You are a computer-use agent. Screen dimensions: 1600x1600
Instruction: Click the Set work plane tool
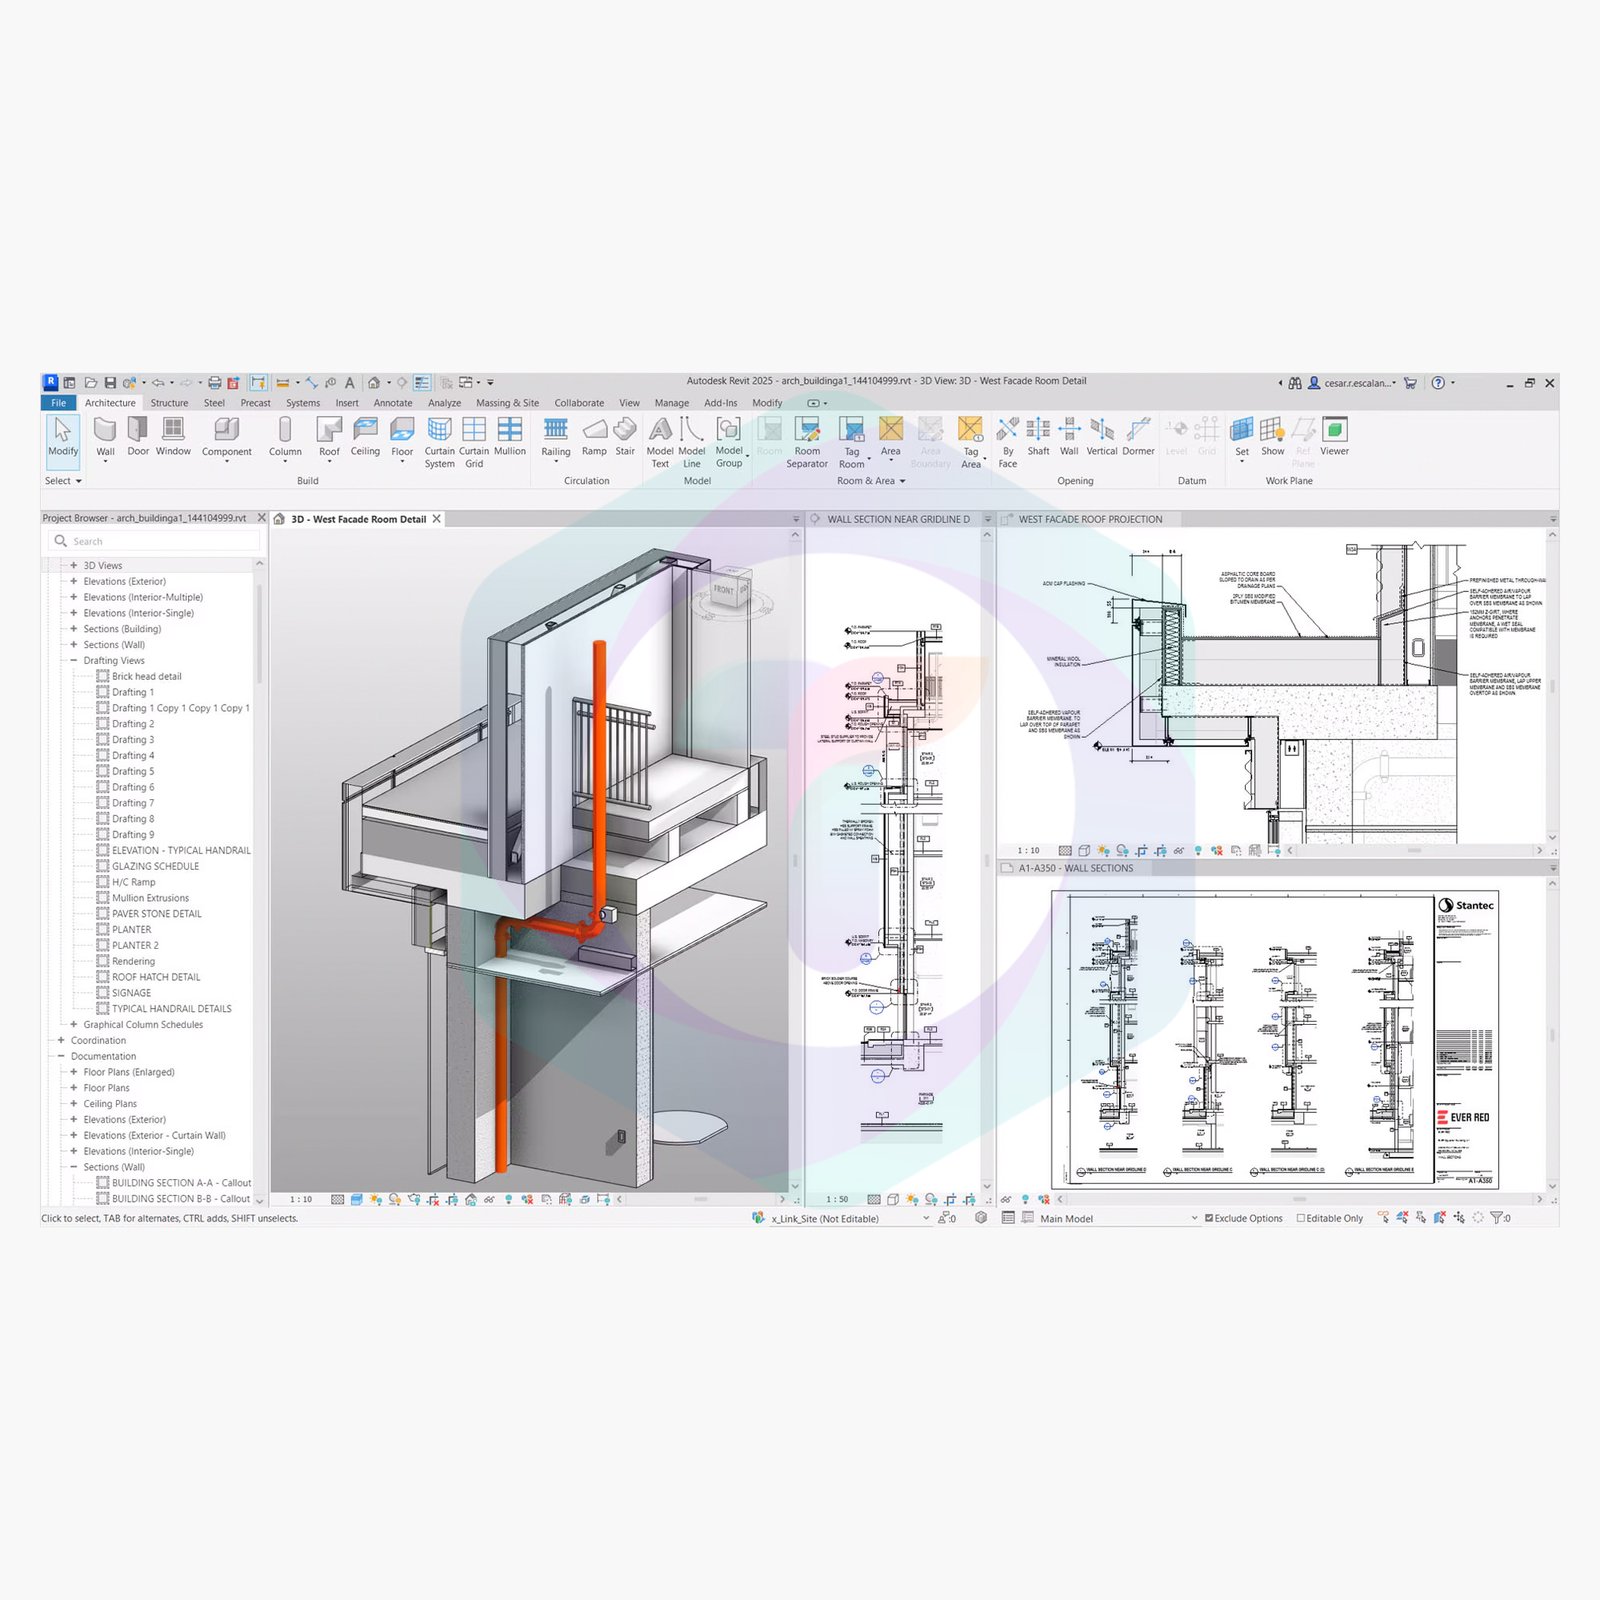click(x=1242, y=437)
